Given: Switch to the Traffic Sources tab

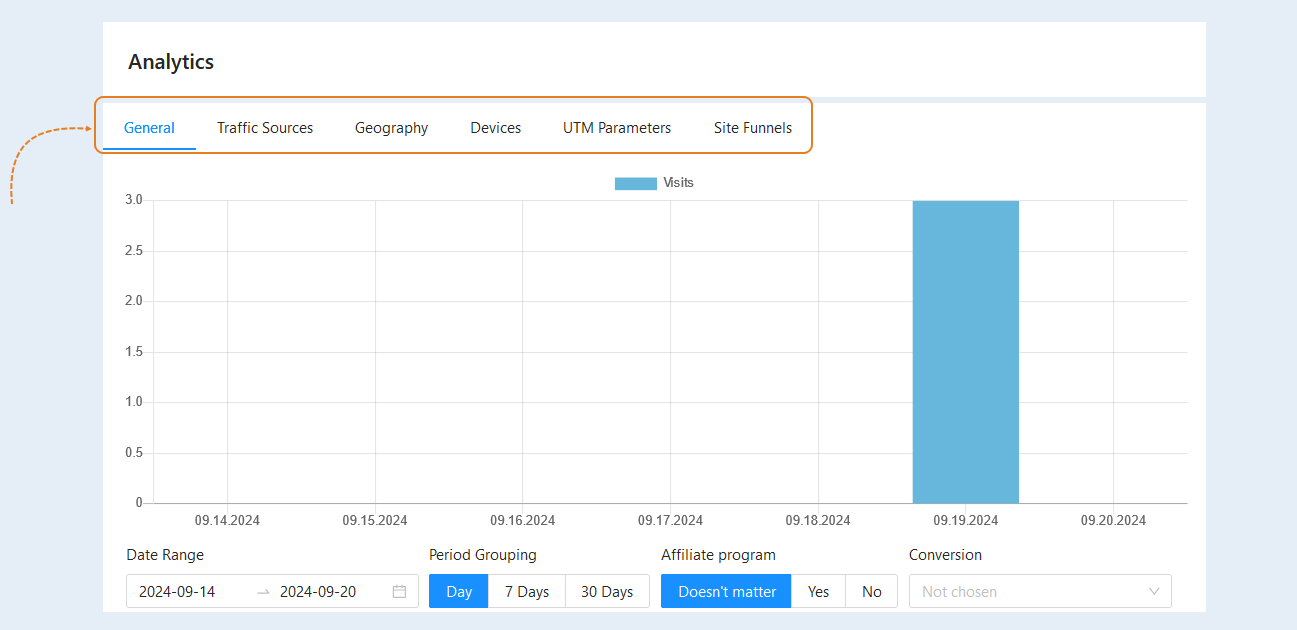Looking at the screenshot, I should 265,128.
